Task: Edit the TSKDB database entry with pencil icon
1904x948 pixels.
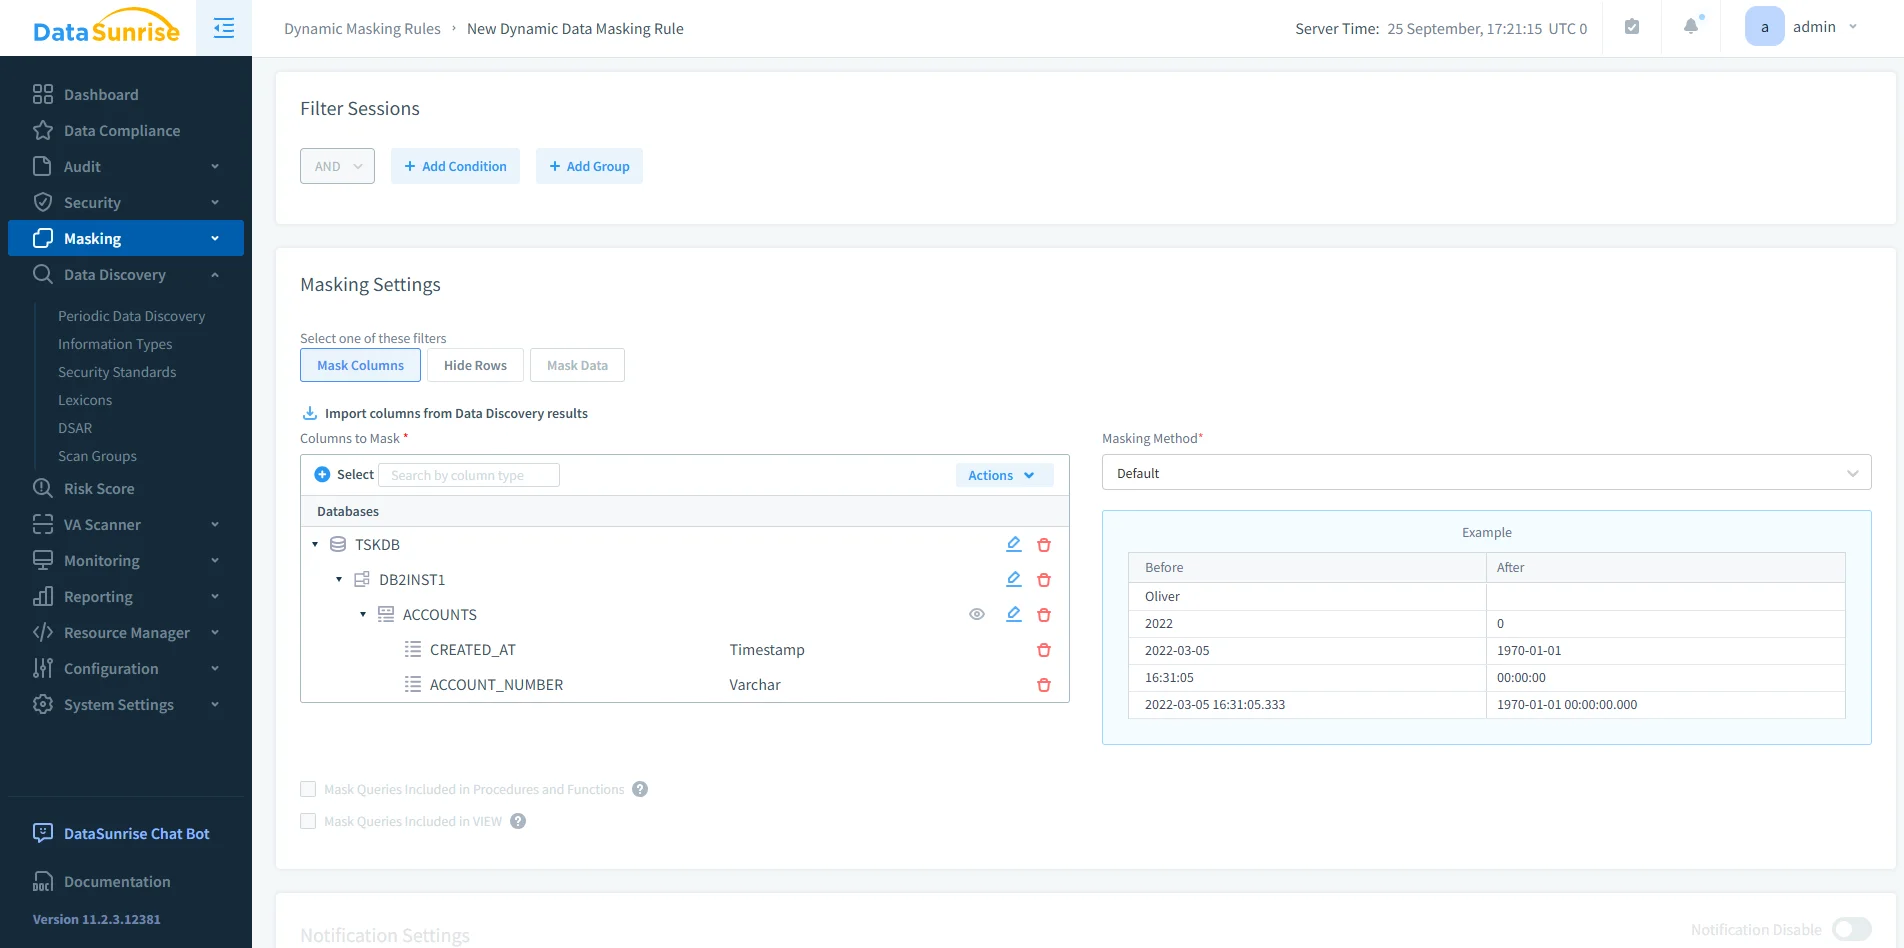Action: pyautogui.click(x=1013, y=544)
